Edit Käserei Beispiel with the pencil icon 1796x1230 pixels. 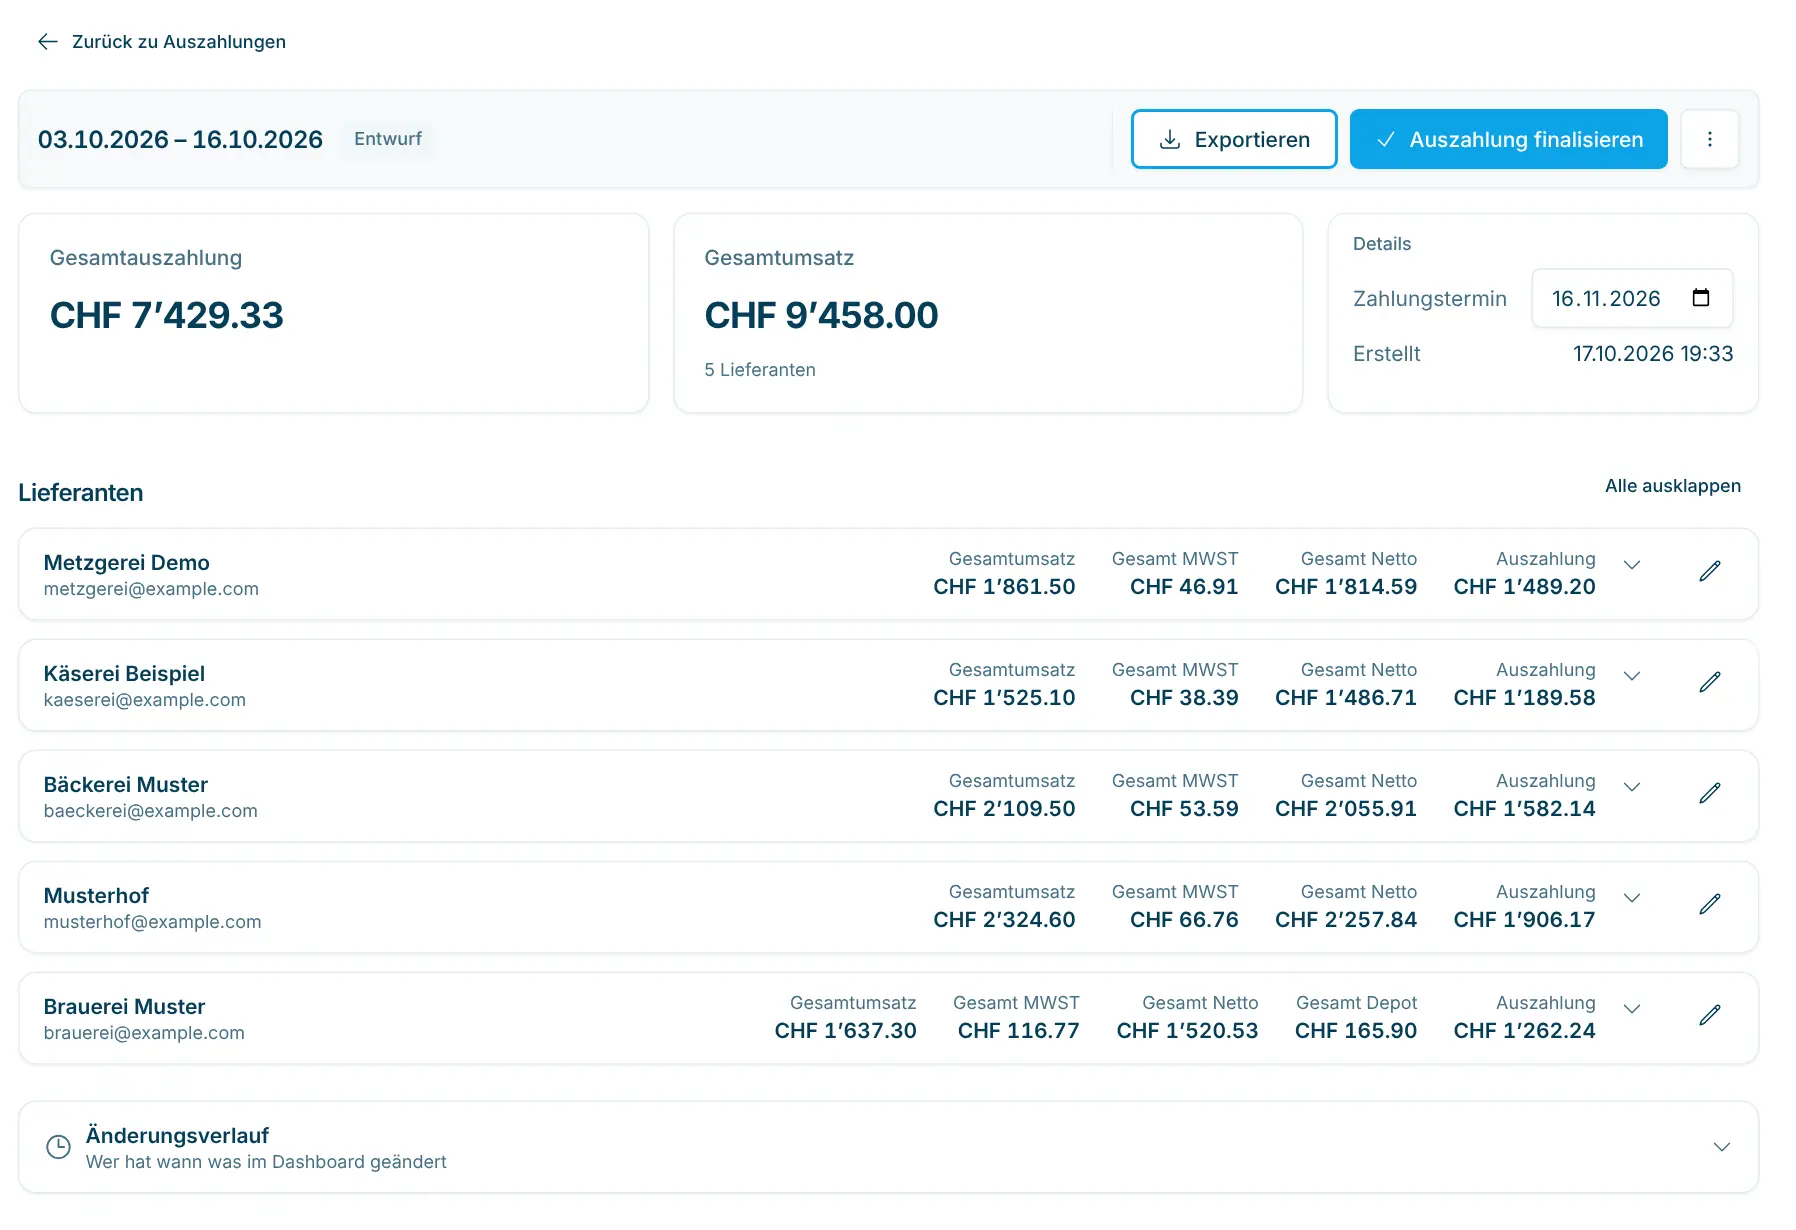point(1709,682)
